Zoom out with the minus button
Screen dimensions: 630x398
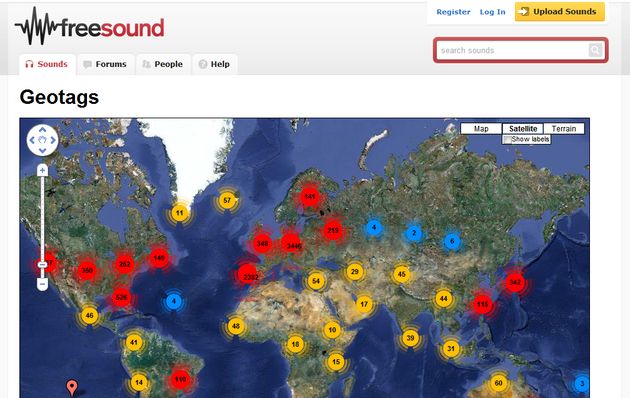click(43, 284)
